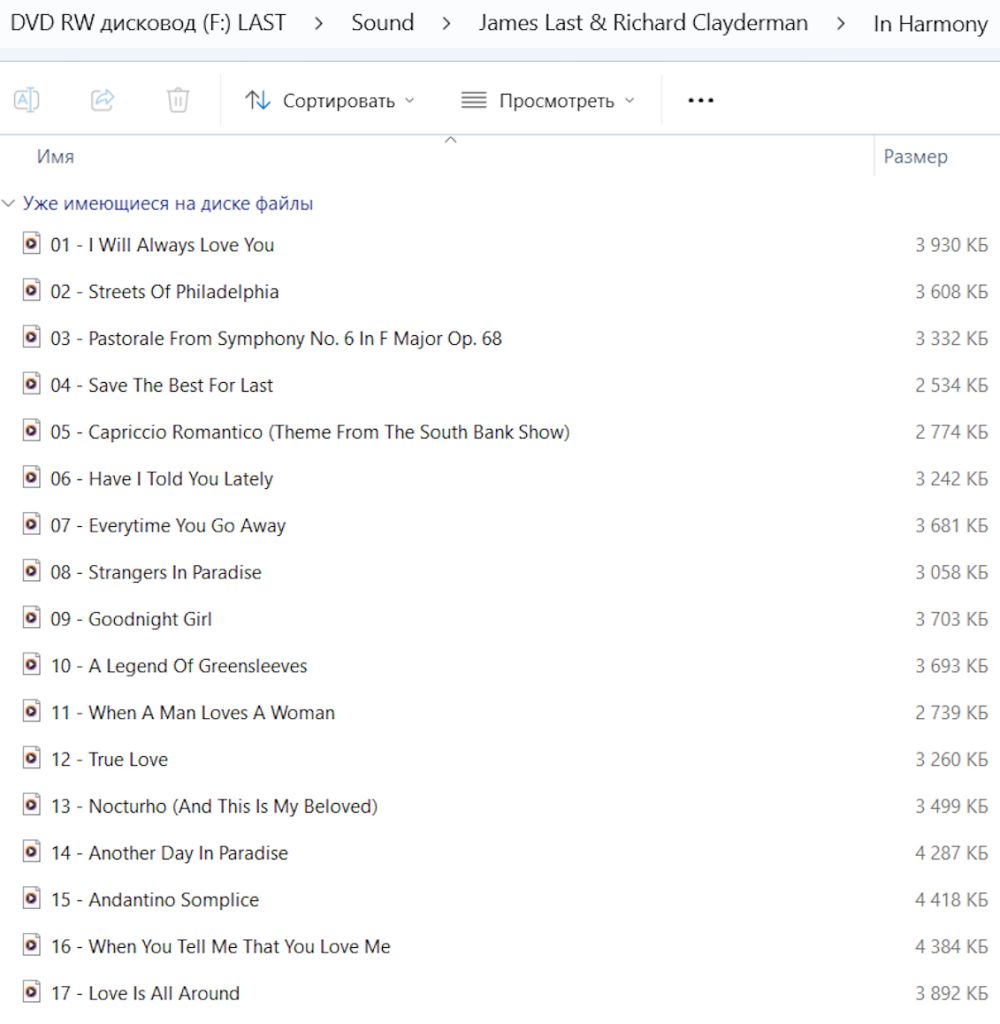Expand breadcrumb chevron after DVD RW дисковод (F:) LAST
This screenshot has height=1024, width=1000.
pos(318,24)
